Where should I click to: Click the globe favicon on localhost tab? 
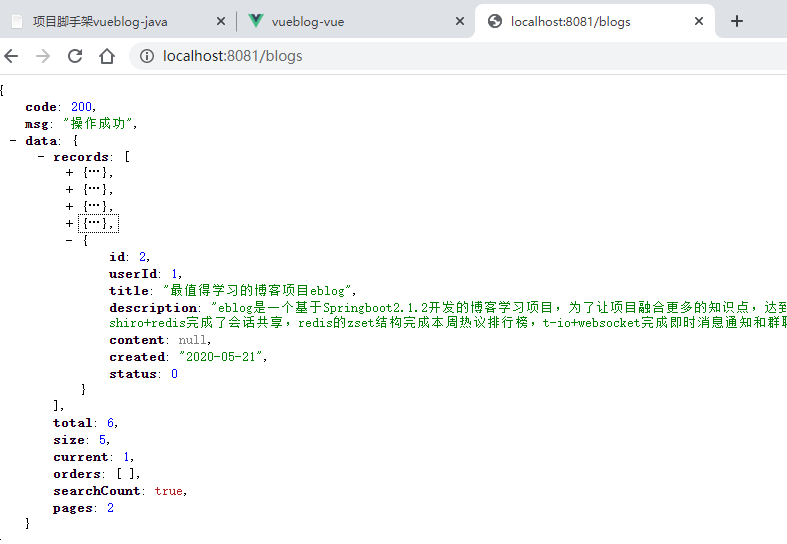(495, 21)
